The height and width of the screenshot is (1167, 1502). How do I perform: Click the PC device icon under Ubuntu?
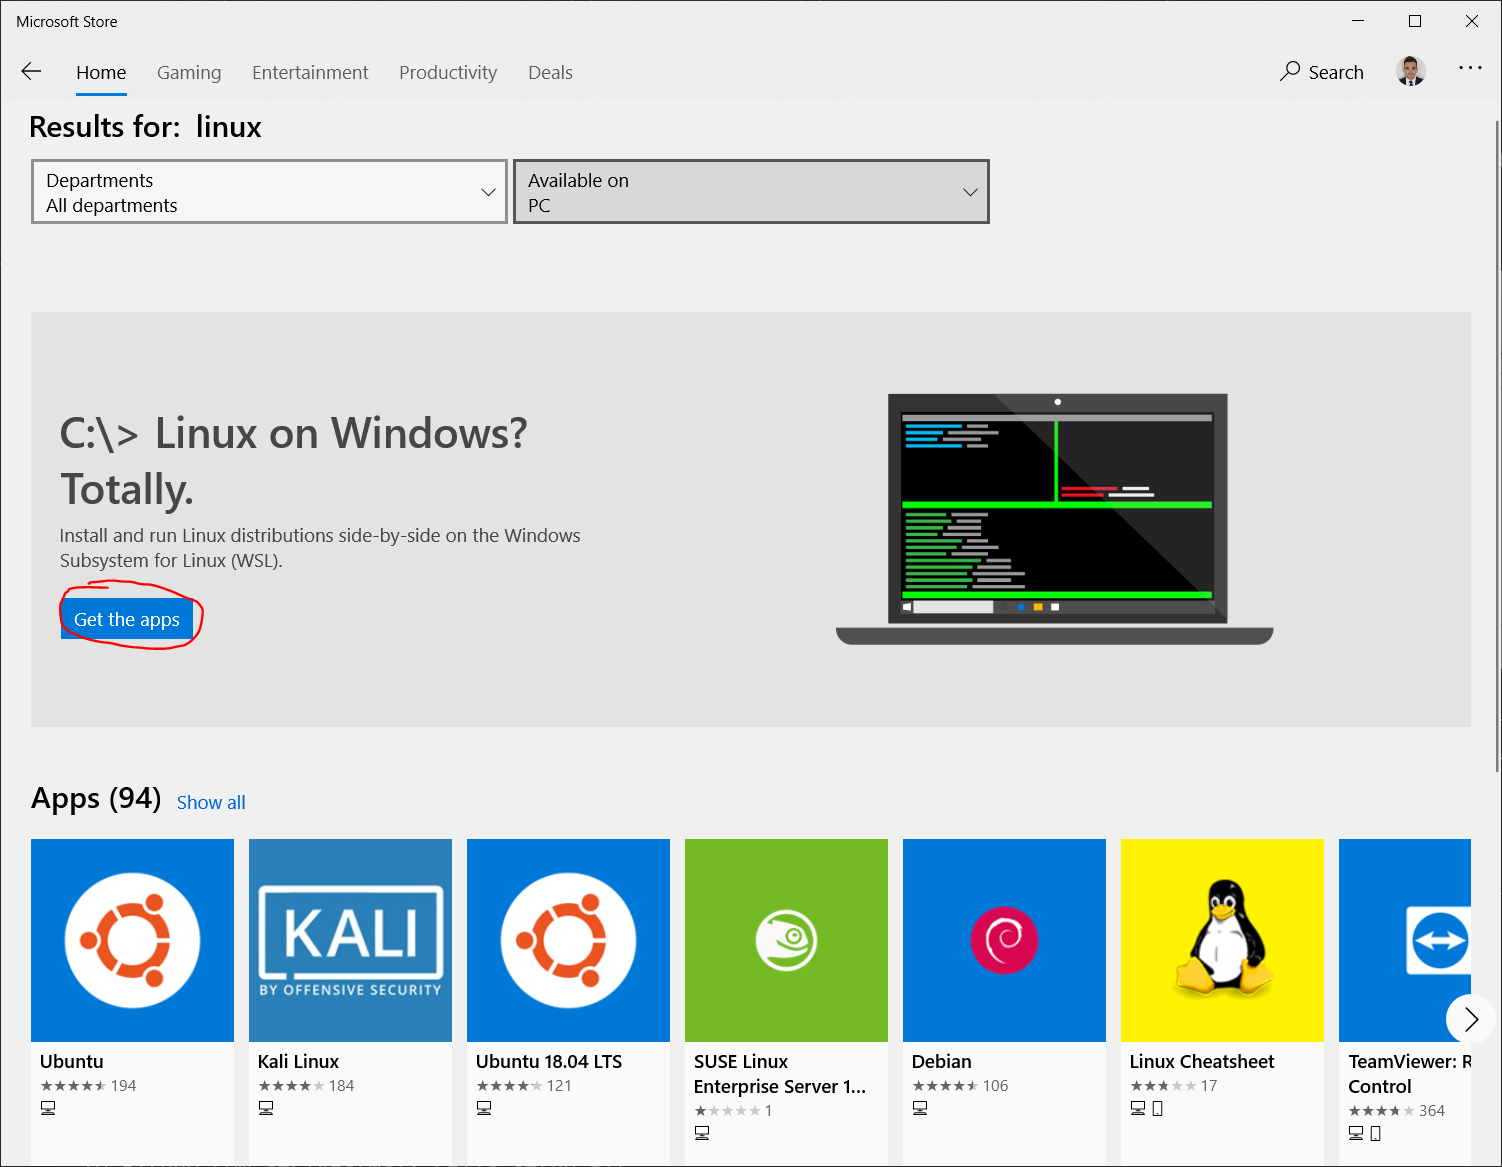48,1108
